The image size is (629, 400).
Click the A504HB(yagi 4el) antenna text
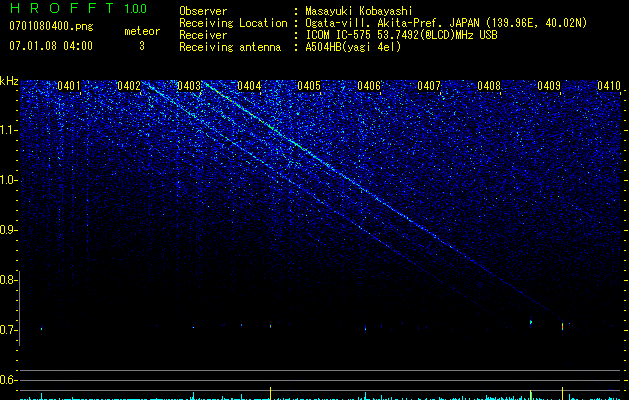pyautogui.click(x=353, y=47)
